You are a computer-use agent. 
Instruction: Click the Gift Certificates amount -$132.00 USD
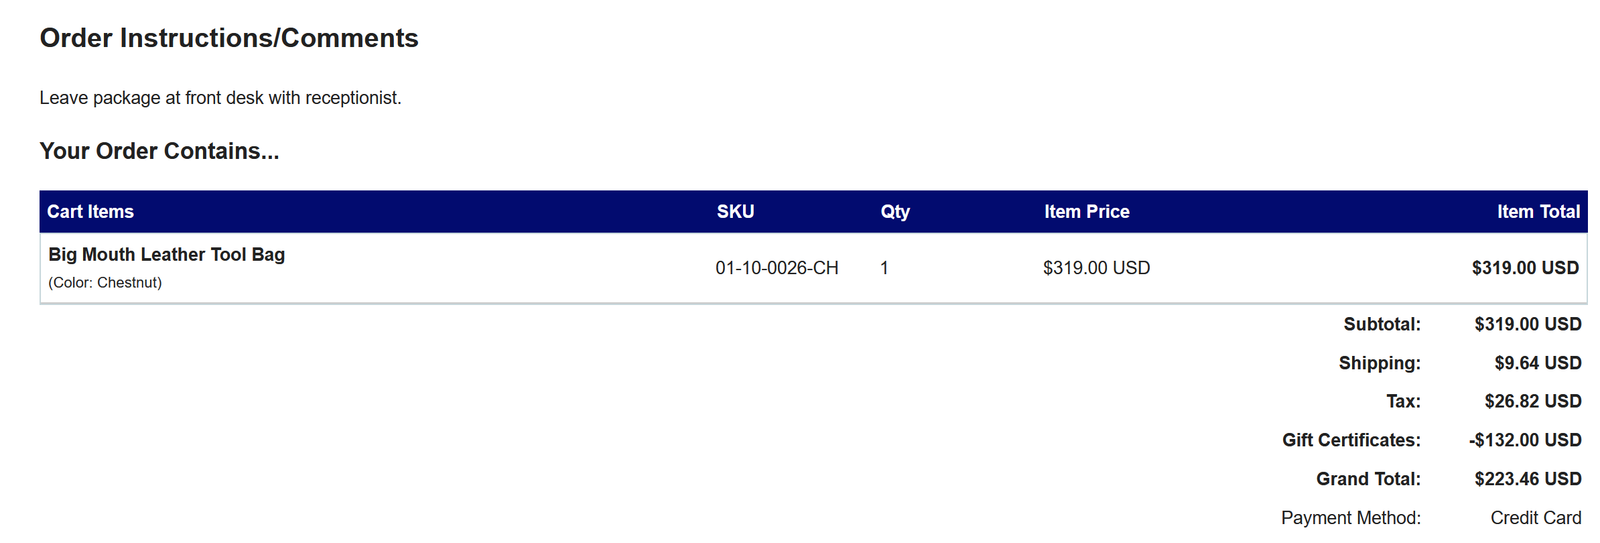[1524, 440]
